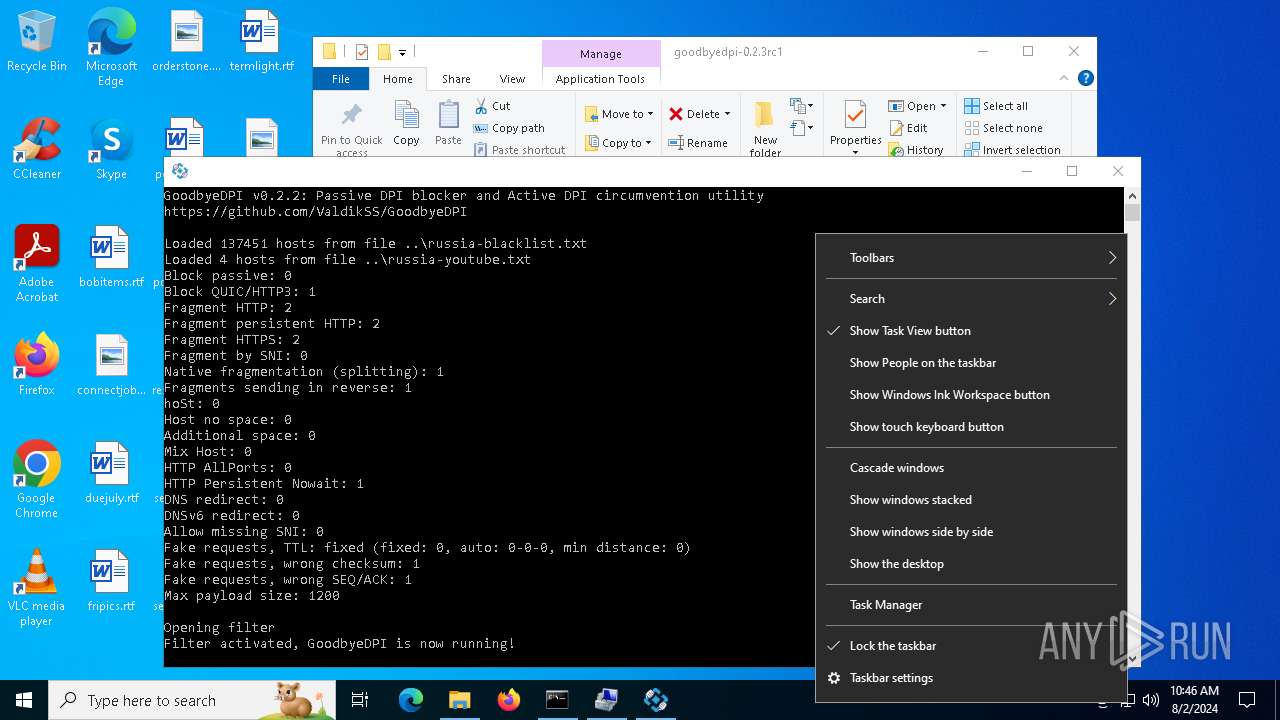
Task: Open Explorer ribbon Help icon
Action: [1086, 78]
